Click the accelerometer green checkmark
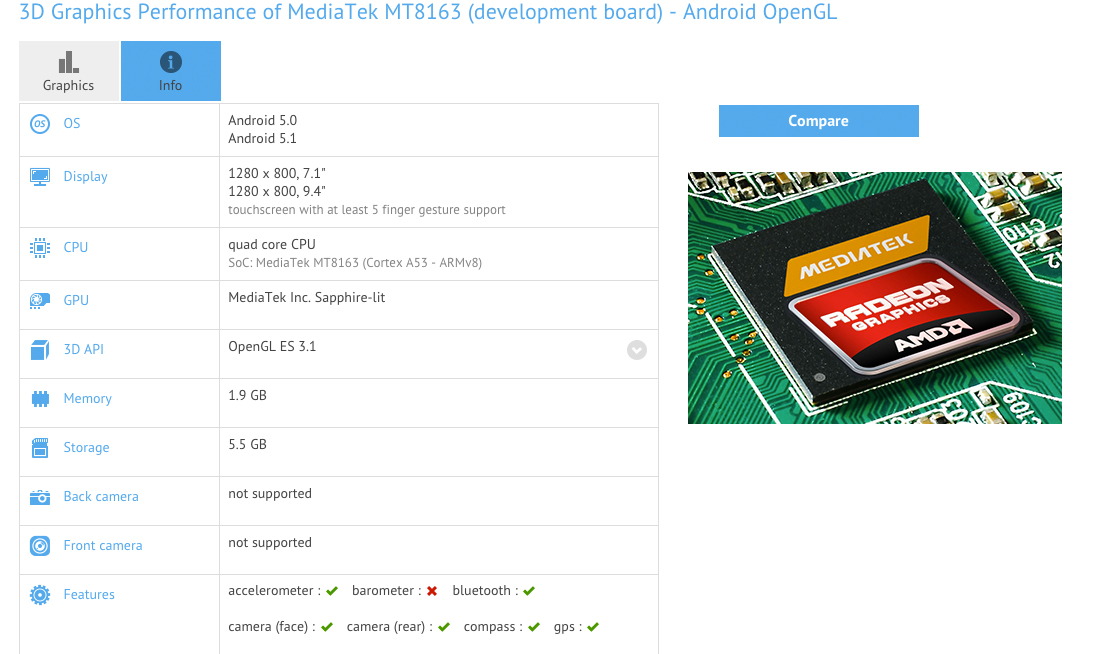This screenshot has height=654, width=1115. click(x=332, y=591)
